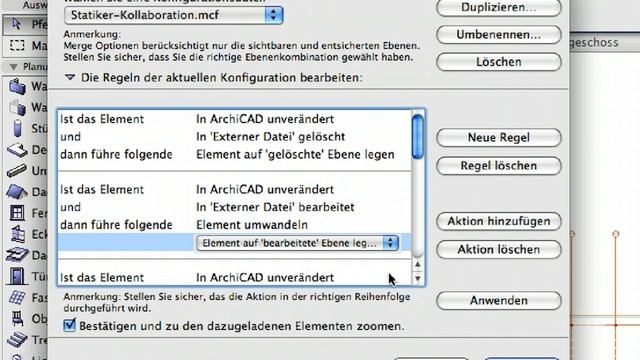Select the Decke slab tool icon
This screenshot has width=640, height=360.
(x=17, y=150)
